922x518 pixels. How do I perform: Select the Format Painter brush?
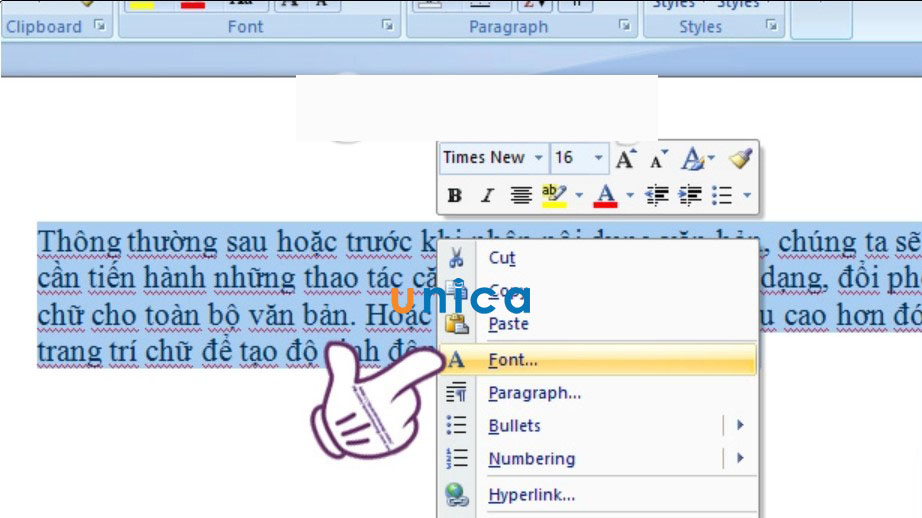[740, 158]
